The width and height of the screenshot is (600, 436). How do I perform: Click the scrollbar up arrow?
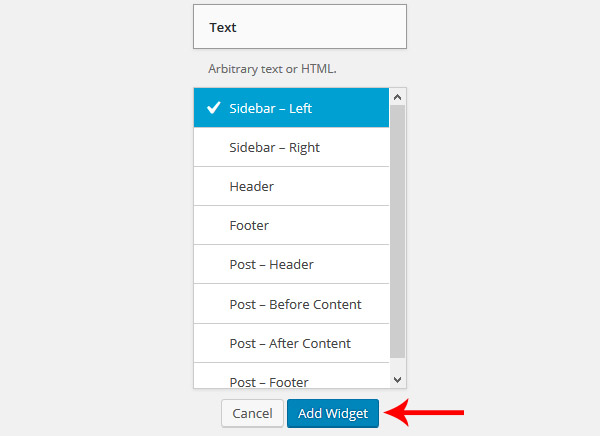pyautogui.click(x=398, y=97)
